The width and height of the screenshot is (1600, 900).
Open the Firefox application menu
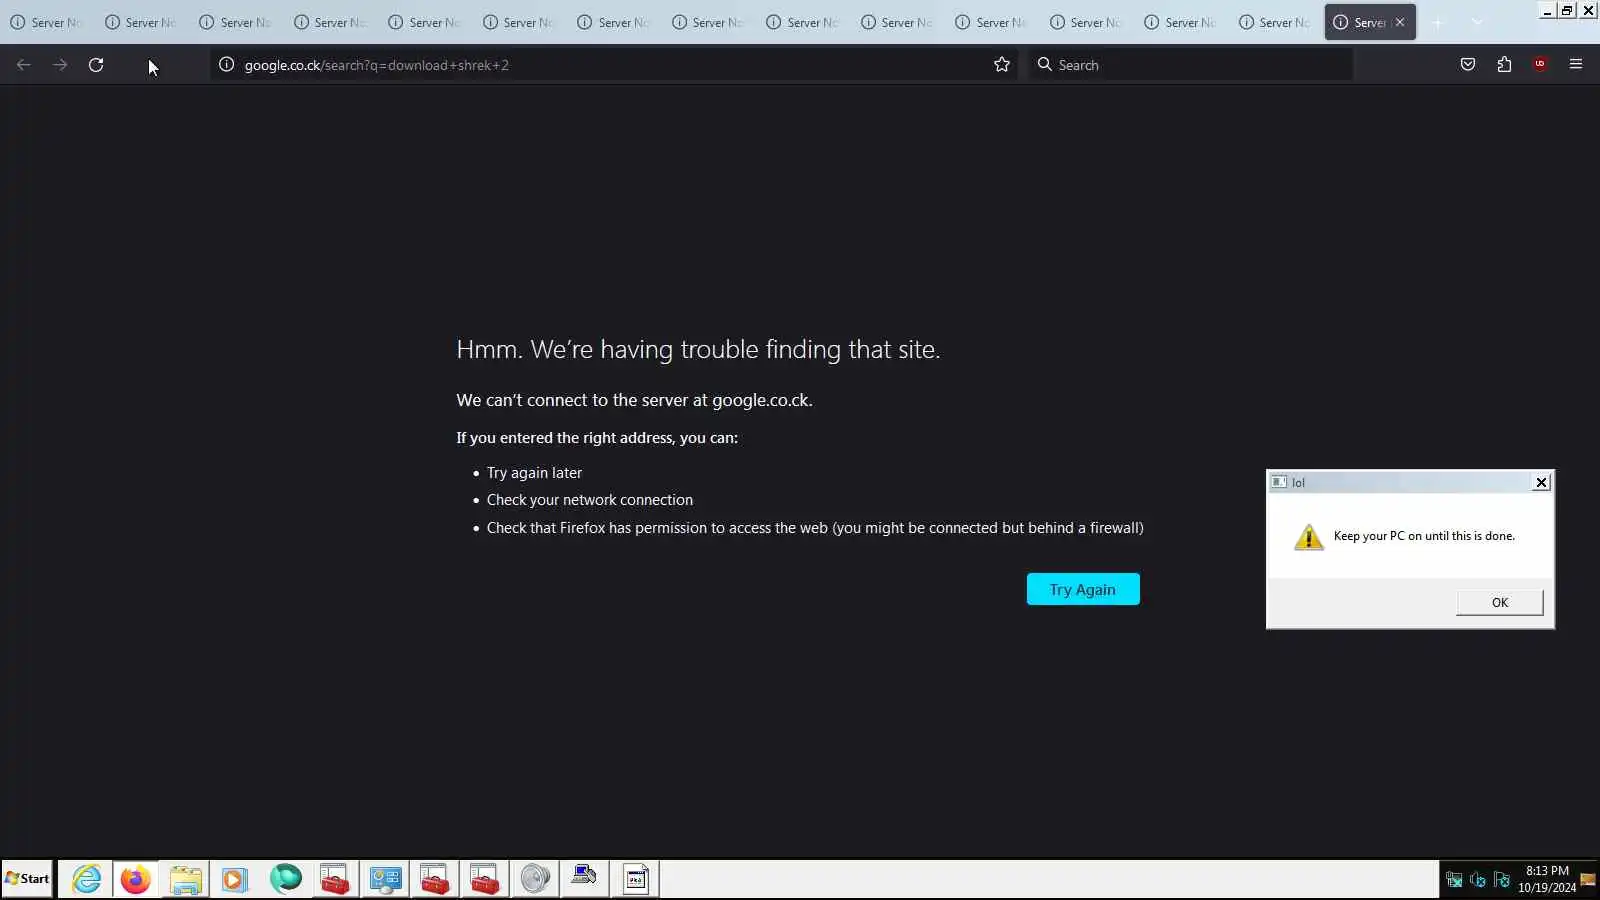point(1576,65)
